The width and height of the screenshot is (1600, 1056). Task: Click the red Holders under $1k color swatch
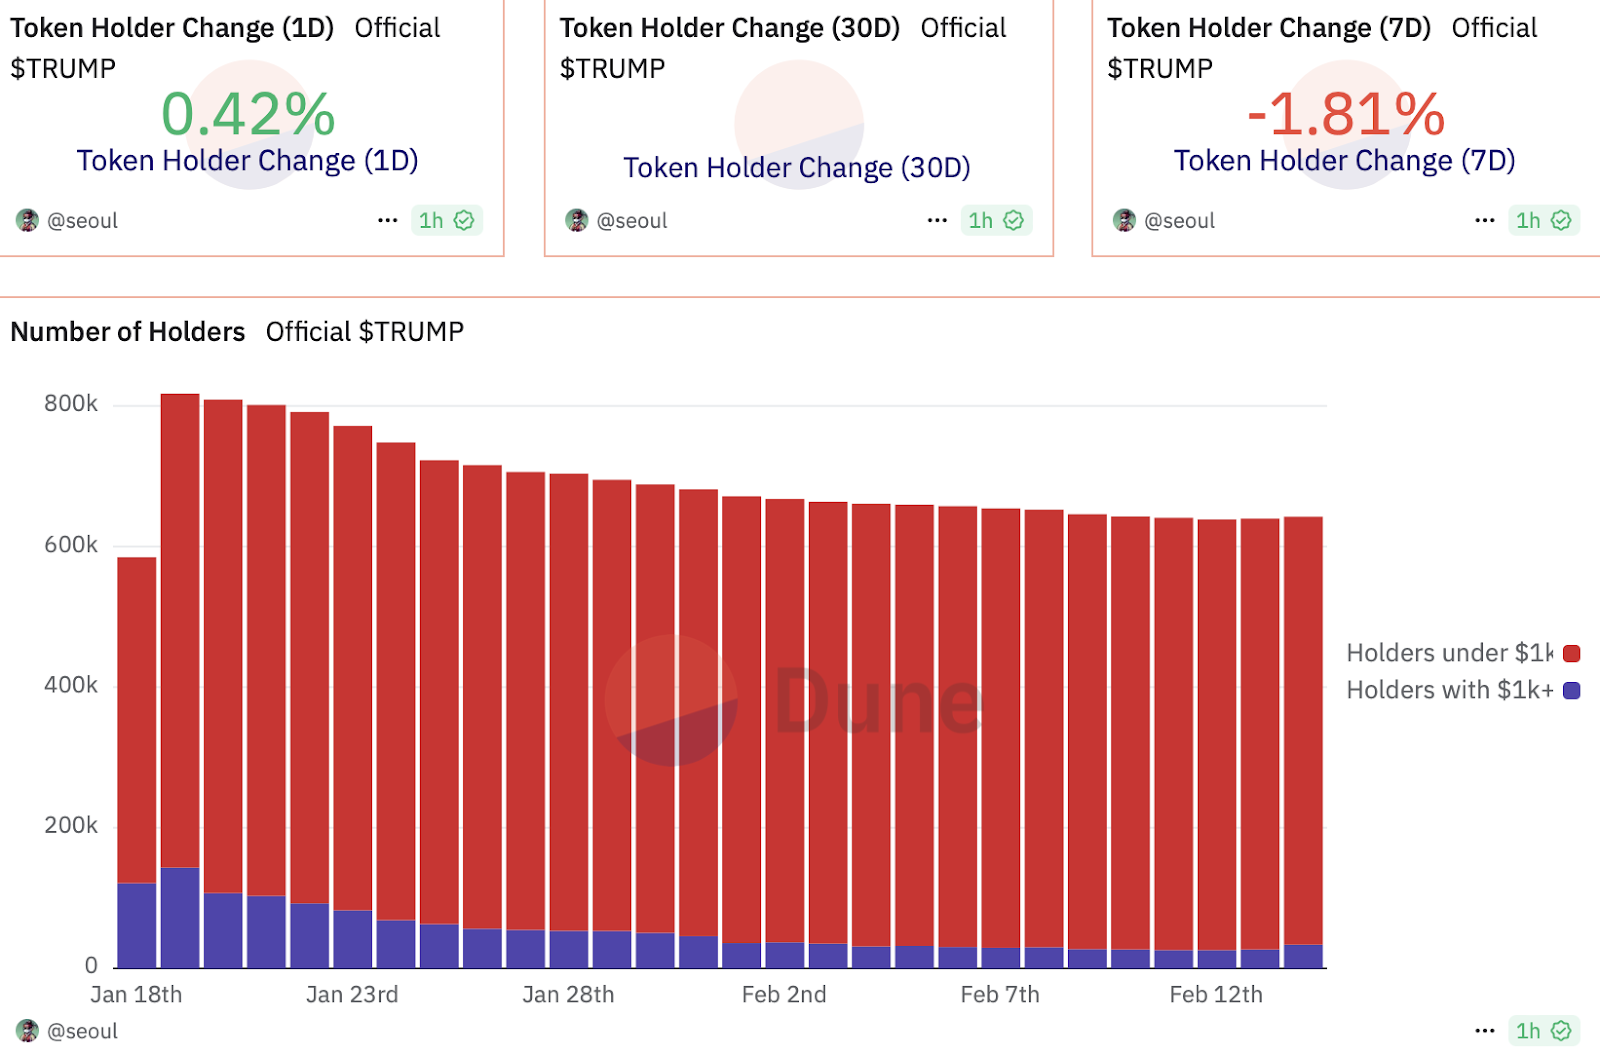coord(1571,654)
